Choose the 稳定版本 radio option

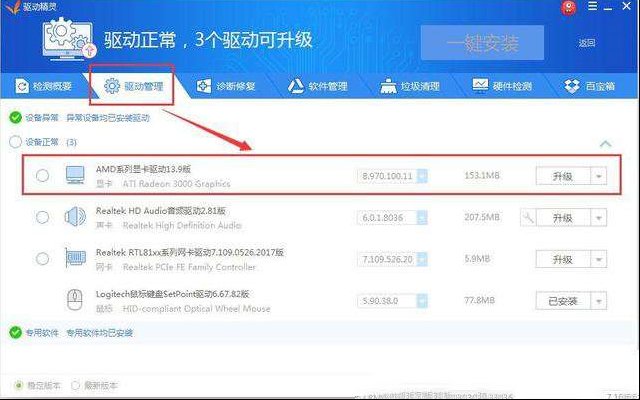pyautogui.click(x=19, y=385)
